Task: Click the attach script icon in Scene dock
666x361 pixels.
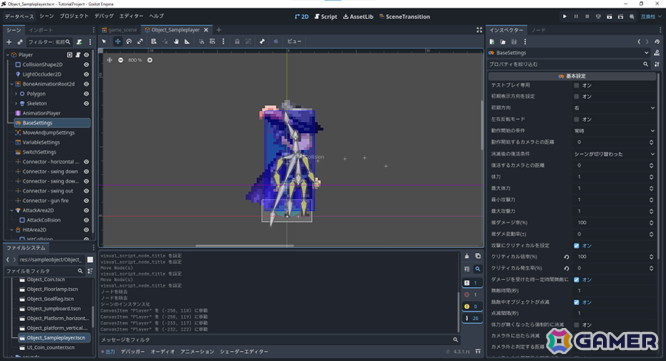Action: pyautogui.click(x=79, y=42)
